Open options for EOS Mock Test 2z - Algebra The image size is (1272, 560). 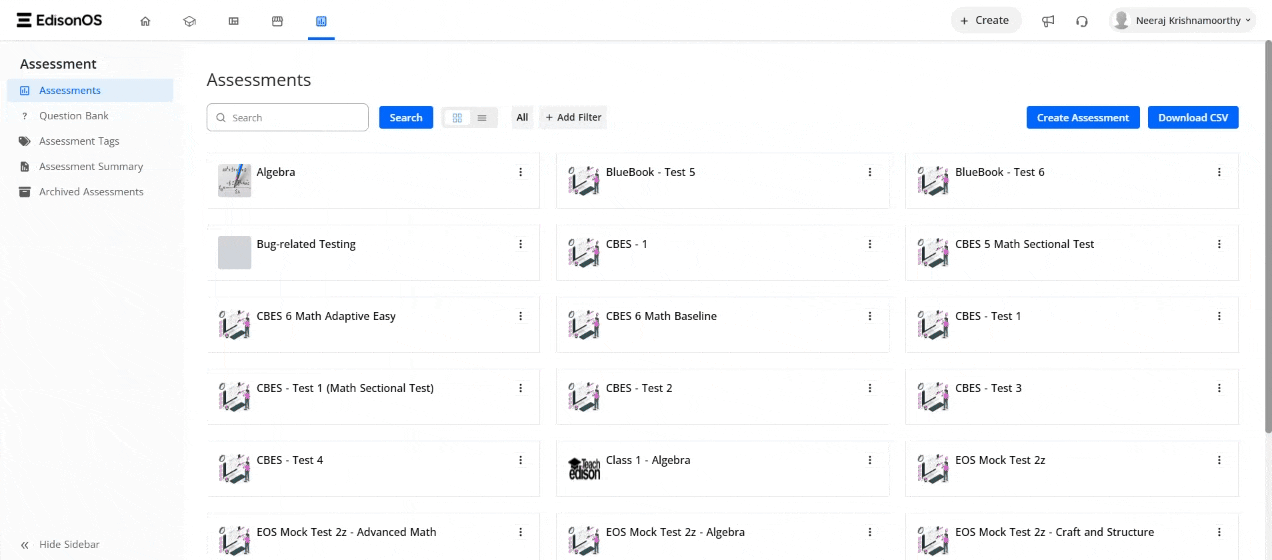pos(870,532)
